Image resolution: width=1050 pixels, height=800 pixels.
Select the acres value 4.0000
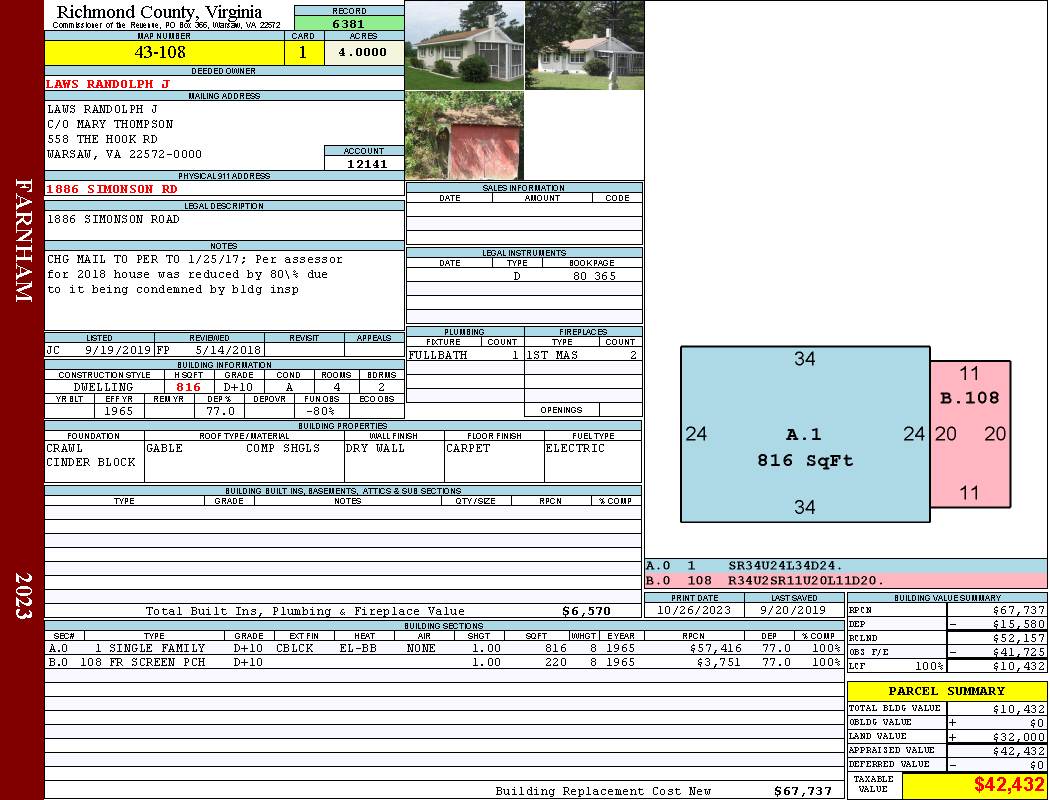coord(363,53)
